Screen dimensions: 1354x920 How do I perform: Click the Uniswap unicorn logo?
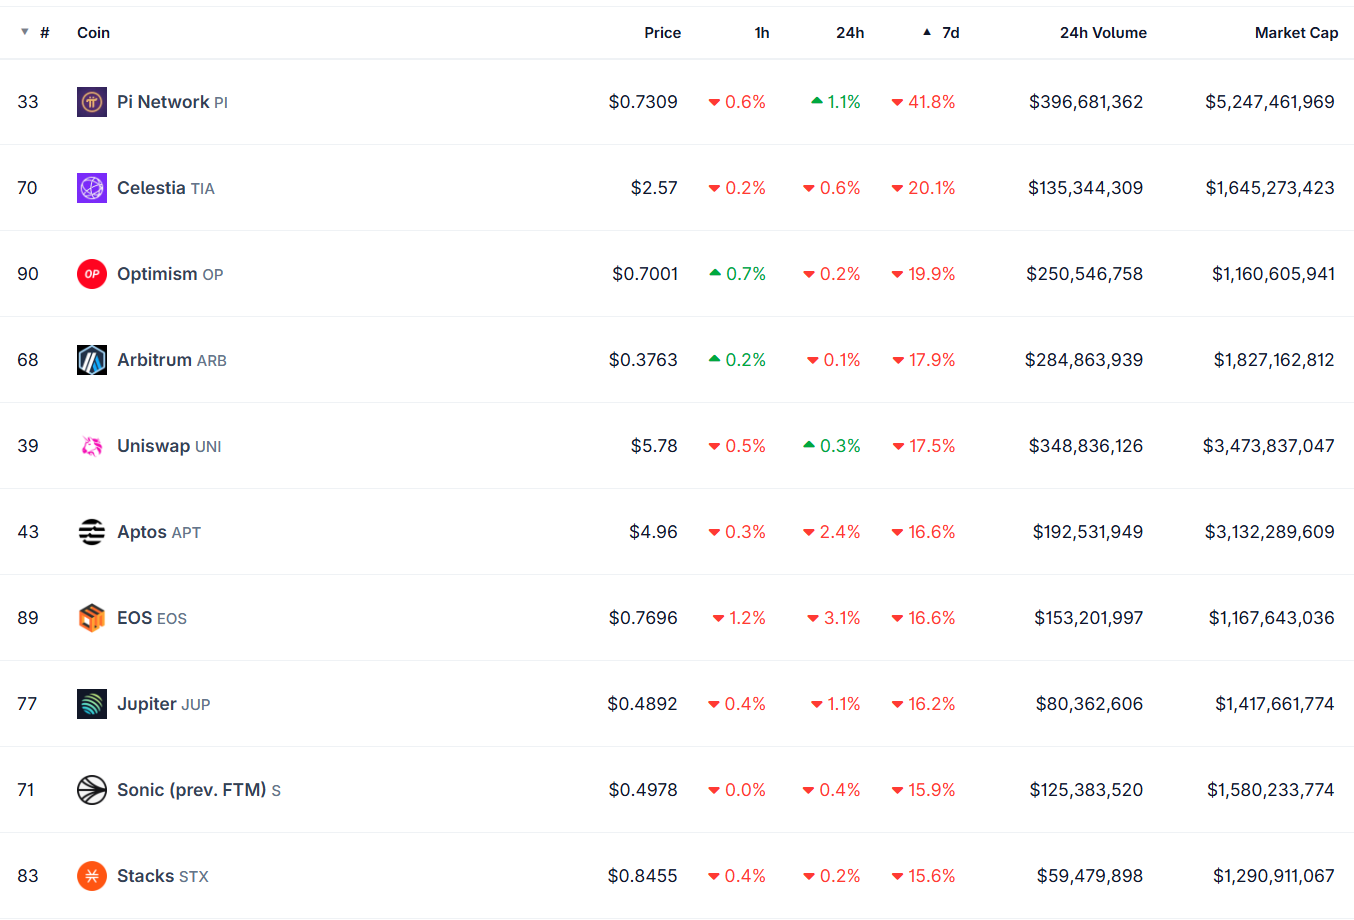point(92,446)
